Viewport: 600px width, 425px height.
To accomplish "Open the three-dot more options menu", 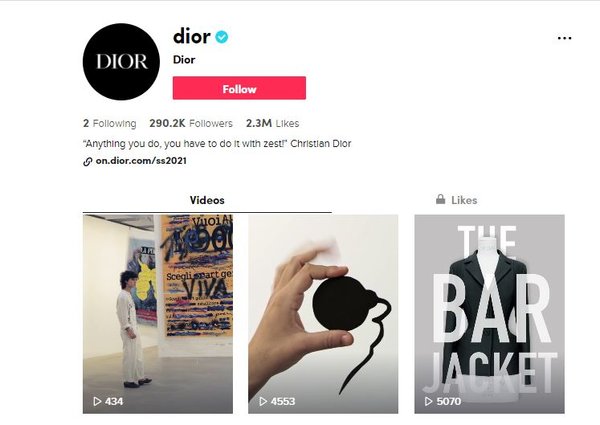I will coord(564,38).
